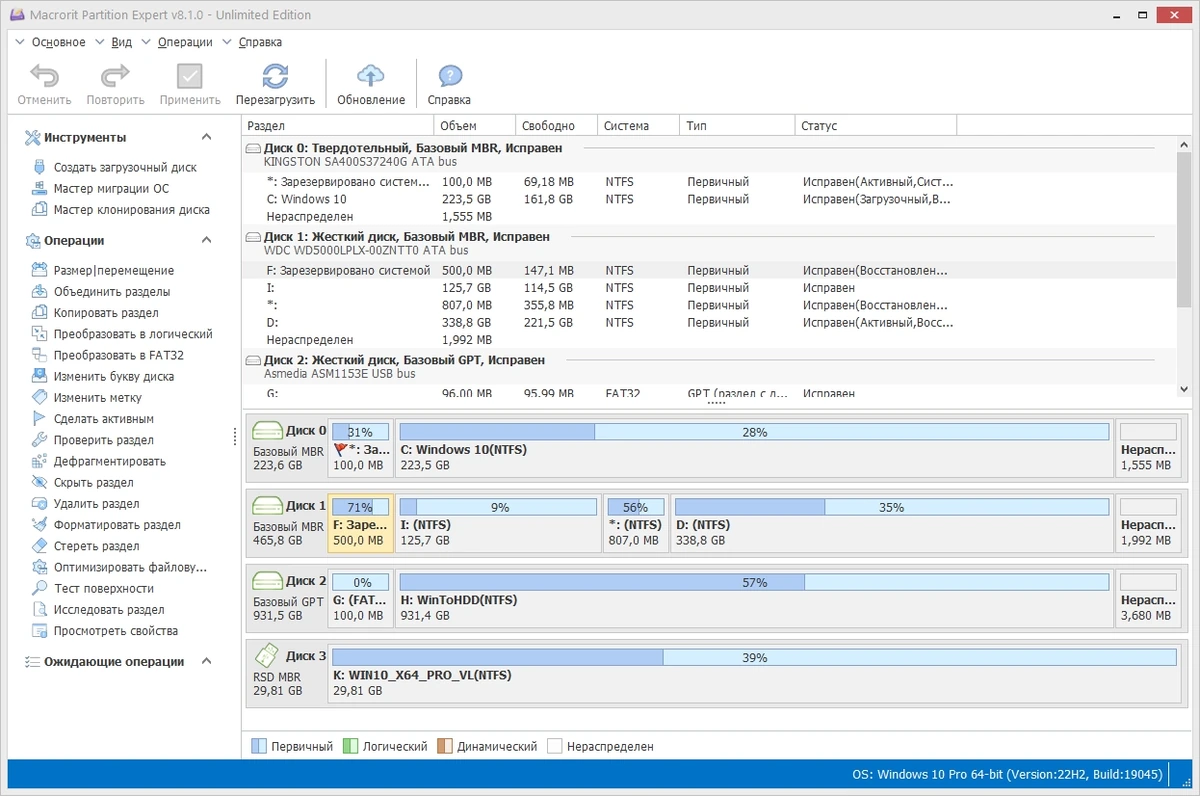This screenshot has width=1200, height=796.
Task: Sort by the Раздел column header
Action: pos(338,126)
